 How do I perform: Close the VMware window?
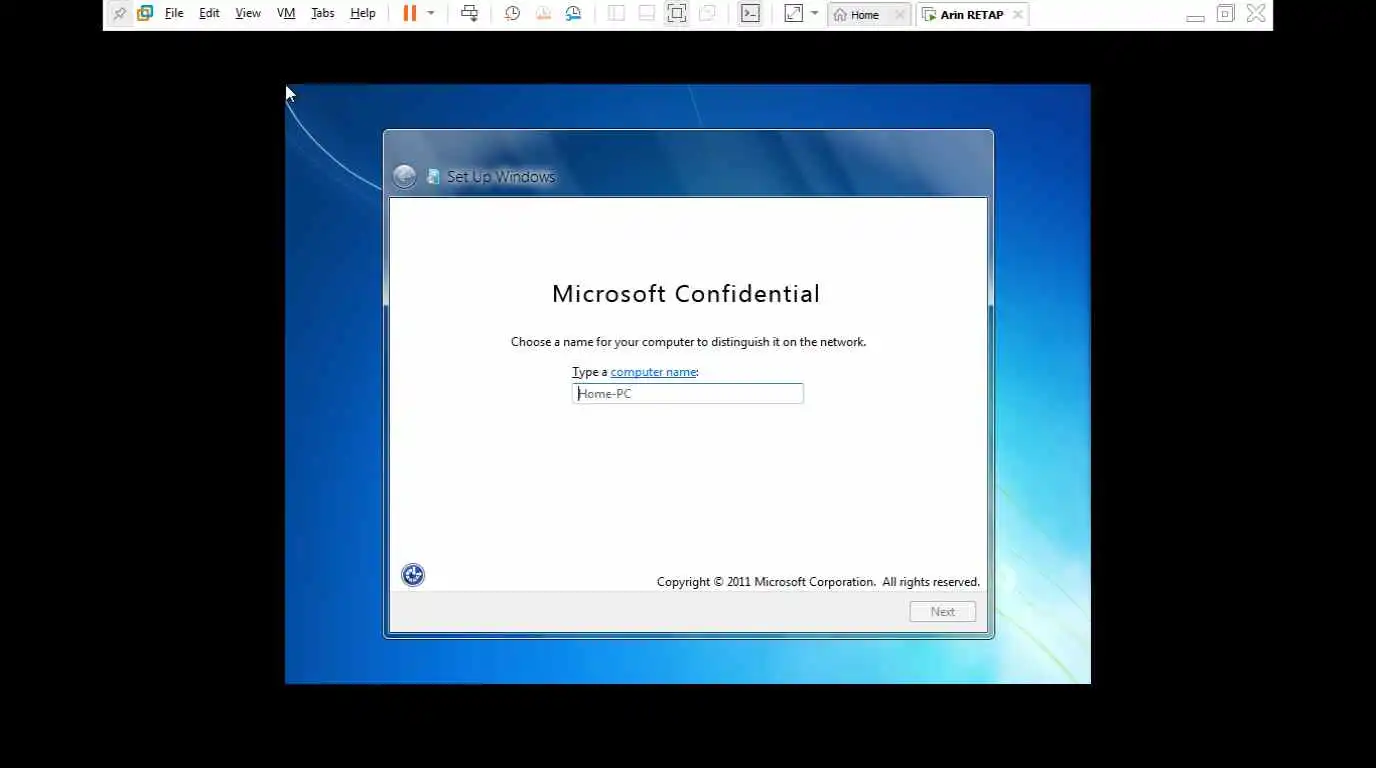1256,14
